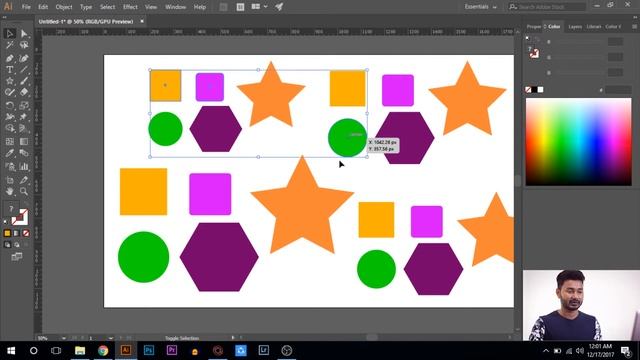
Task: Open the Window menu
Action: [176, 7]
